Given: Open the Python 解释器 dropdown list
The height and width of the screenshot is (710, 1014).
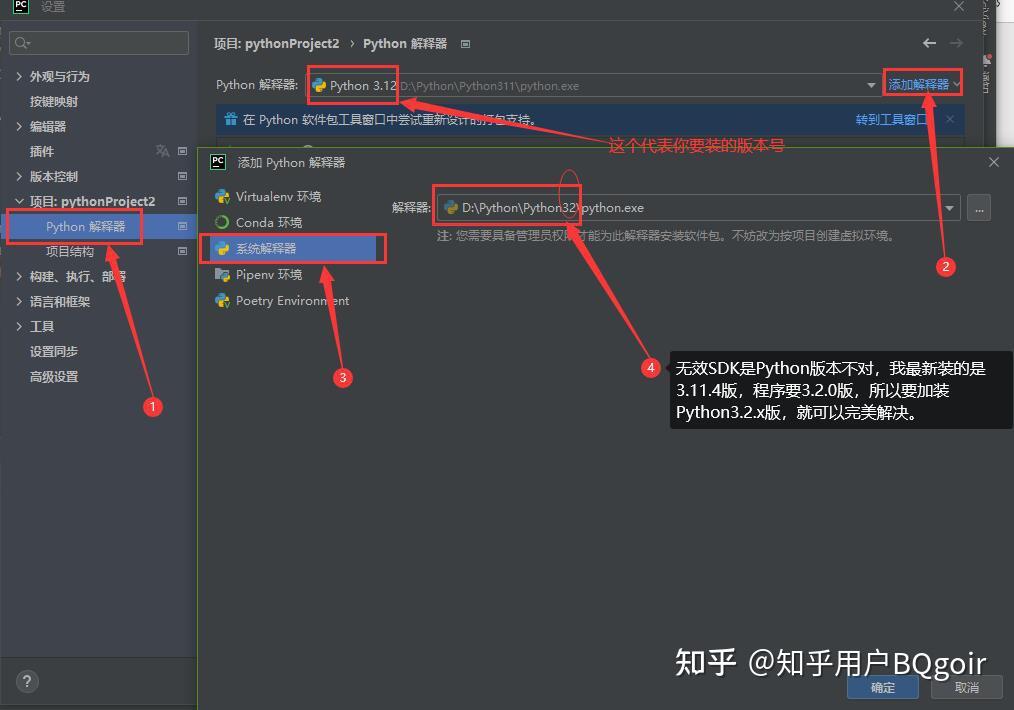Looking at the screenshot, I should [871, 85].
